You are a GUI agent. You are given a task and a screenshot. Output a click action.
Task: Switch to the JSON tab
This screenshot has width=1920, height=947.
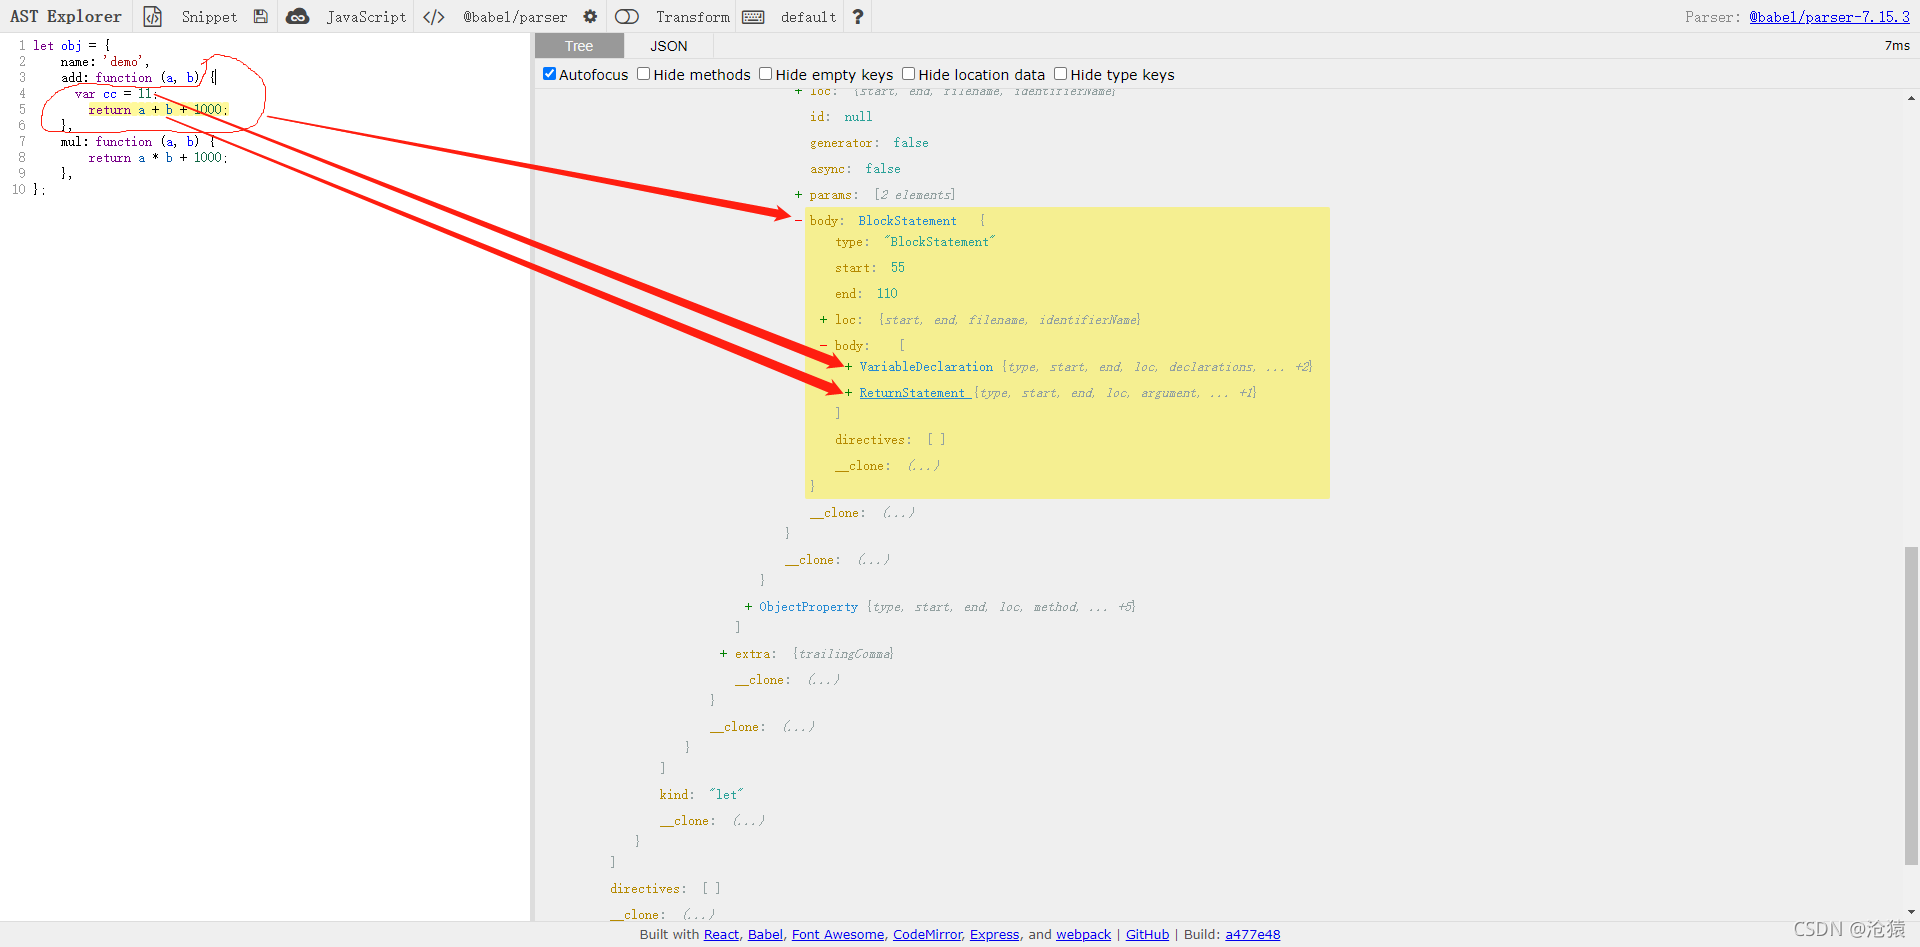669,46
